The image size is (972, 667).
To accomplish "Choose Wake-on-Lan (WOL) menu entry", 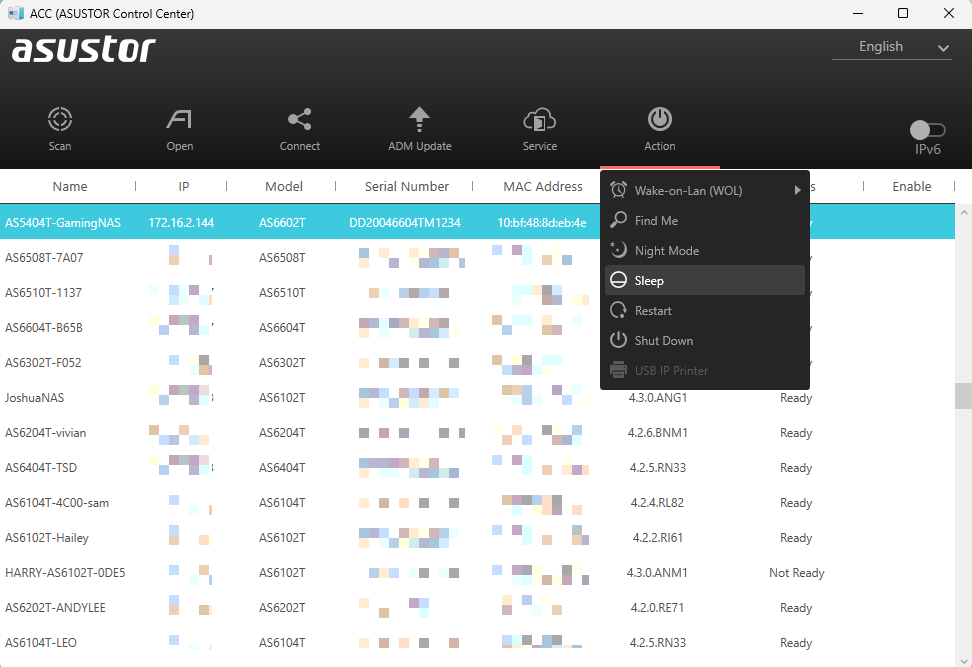I will (705, 190).
